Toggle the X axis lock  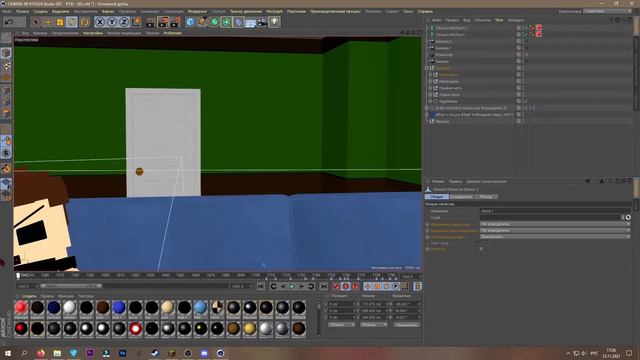[100, 22]
